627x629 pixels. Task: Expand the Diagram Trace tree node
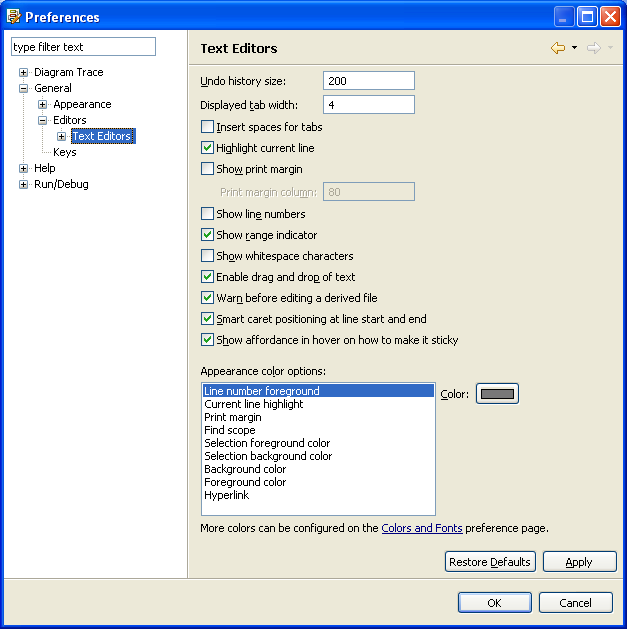[x=23, y=73]
